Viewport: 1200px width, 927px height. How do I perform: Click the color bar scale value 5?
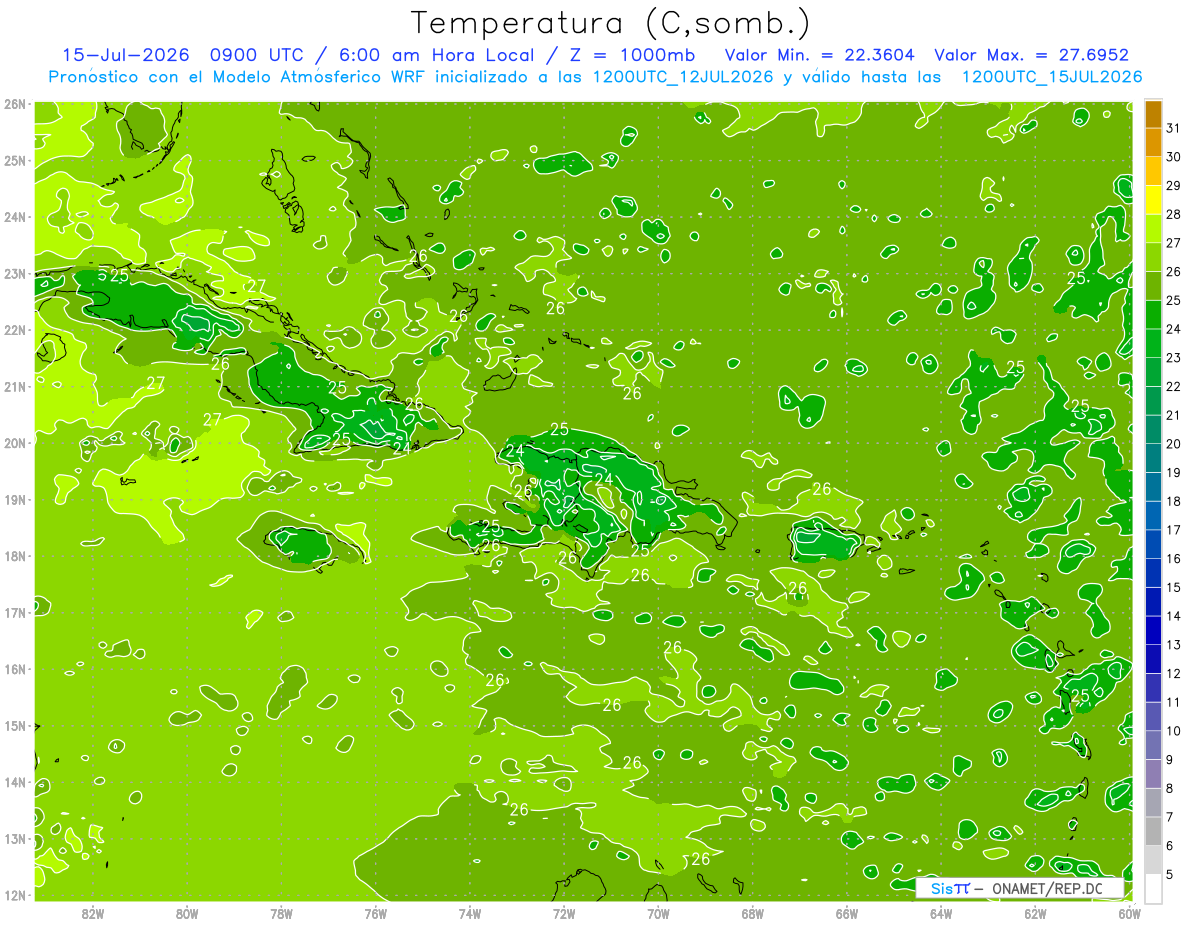coord(1171,874)
